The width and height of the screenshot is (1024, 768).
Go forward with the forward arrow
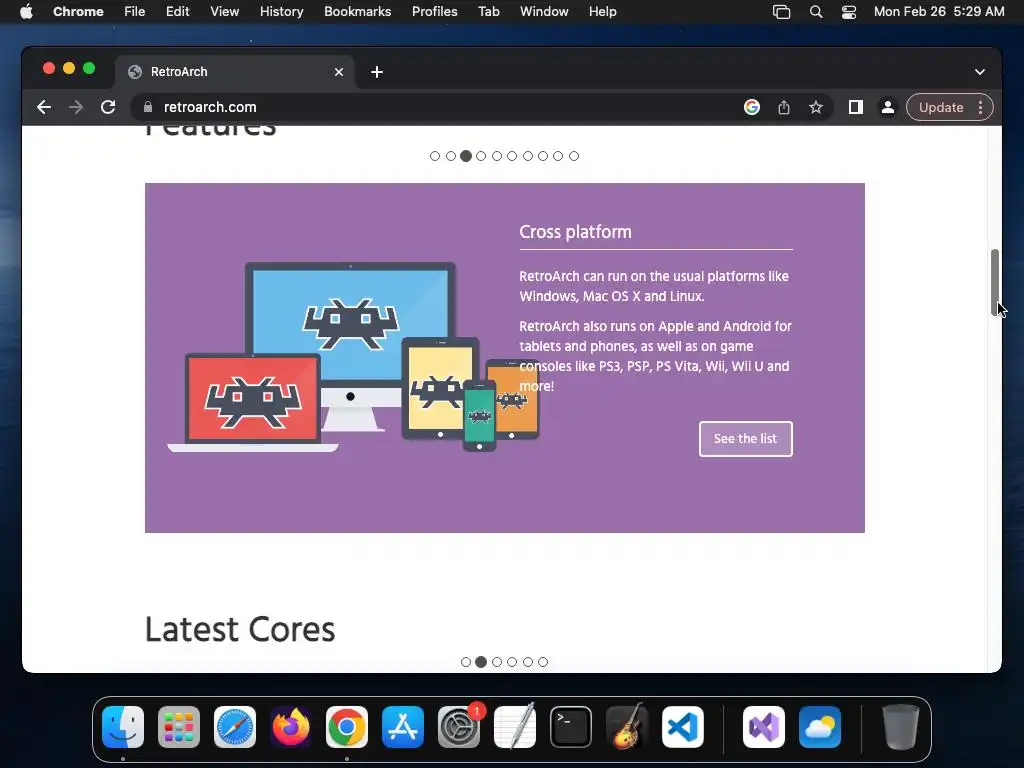click(x=76, y=107)
